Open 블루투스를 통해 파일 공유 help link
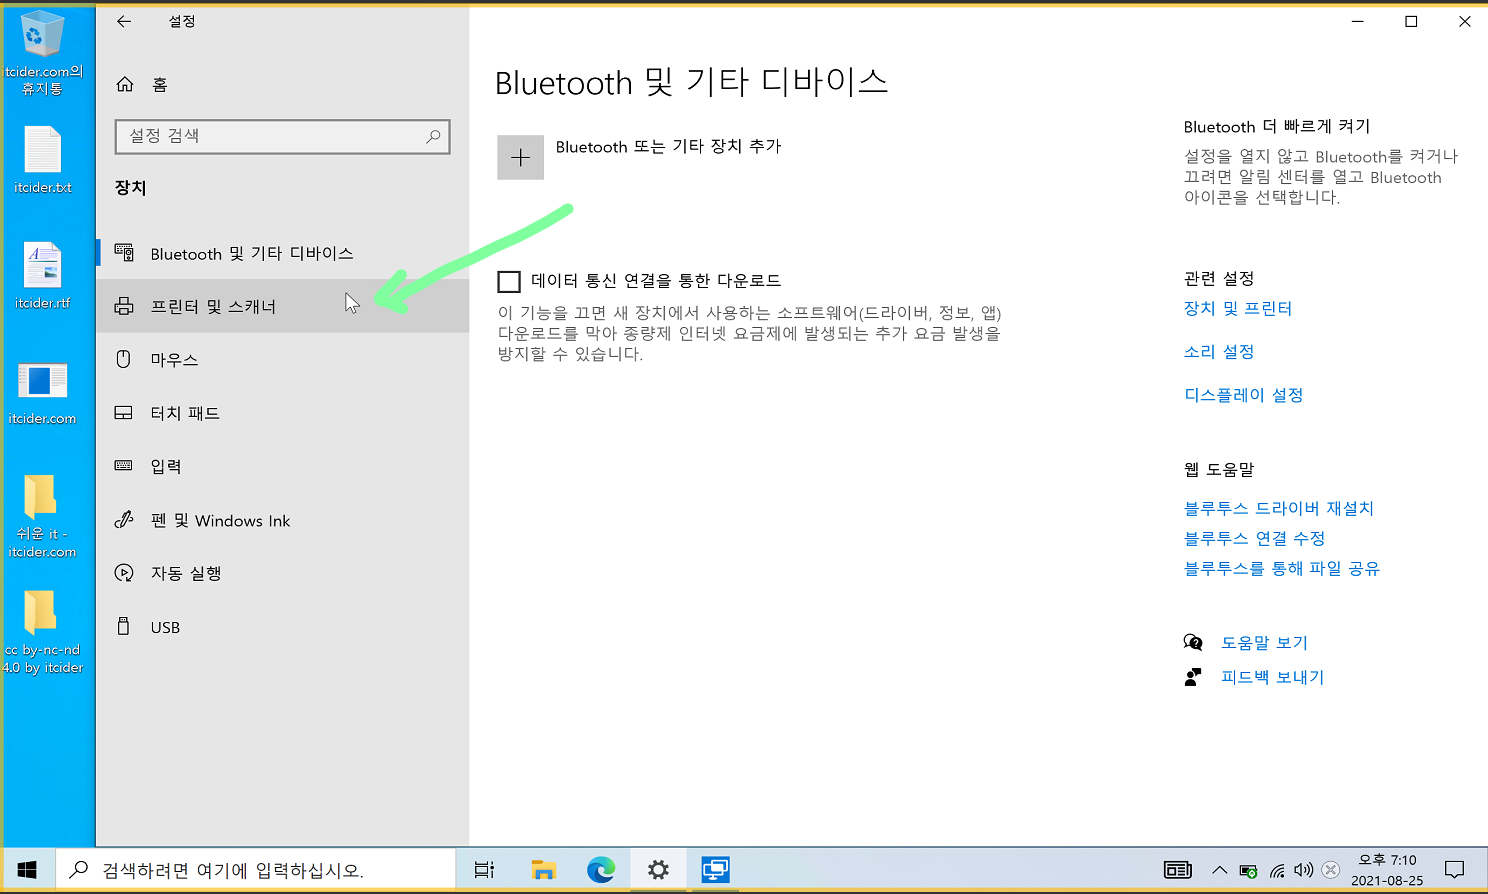 click(x=1282, y=569)
